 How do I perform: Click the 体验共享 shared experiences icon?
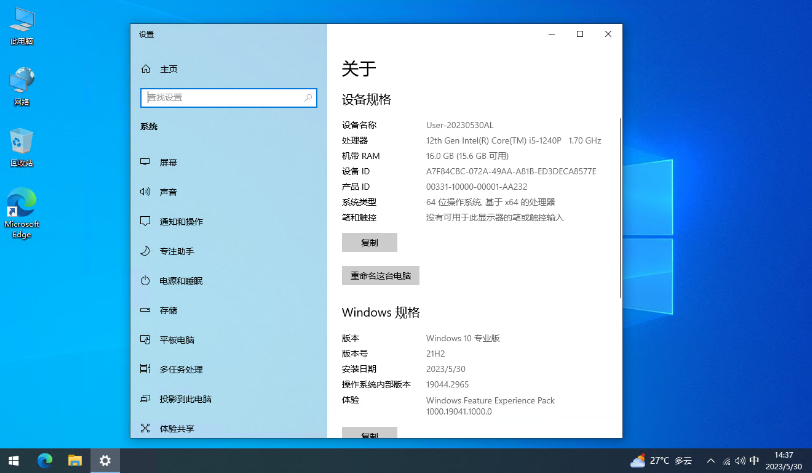click(145, 428)
